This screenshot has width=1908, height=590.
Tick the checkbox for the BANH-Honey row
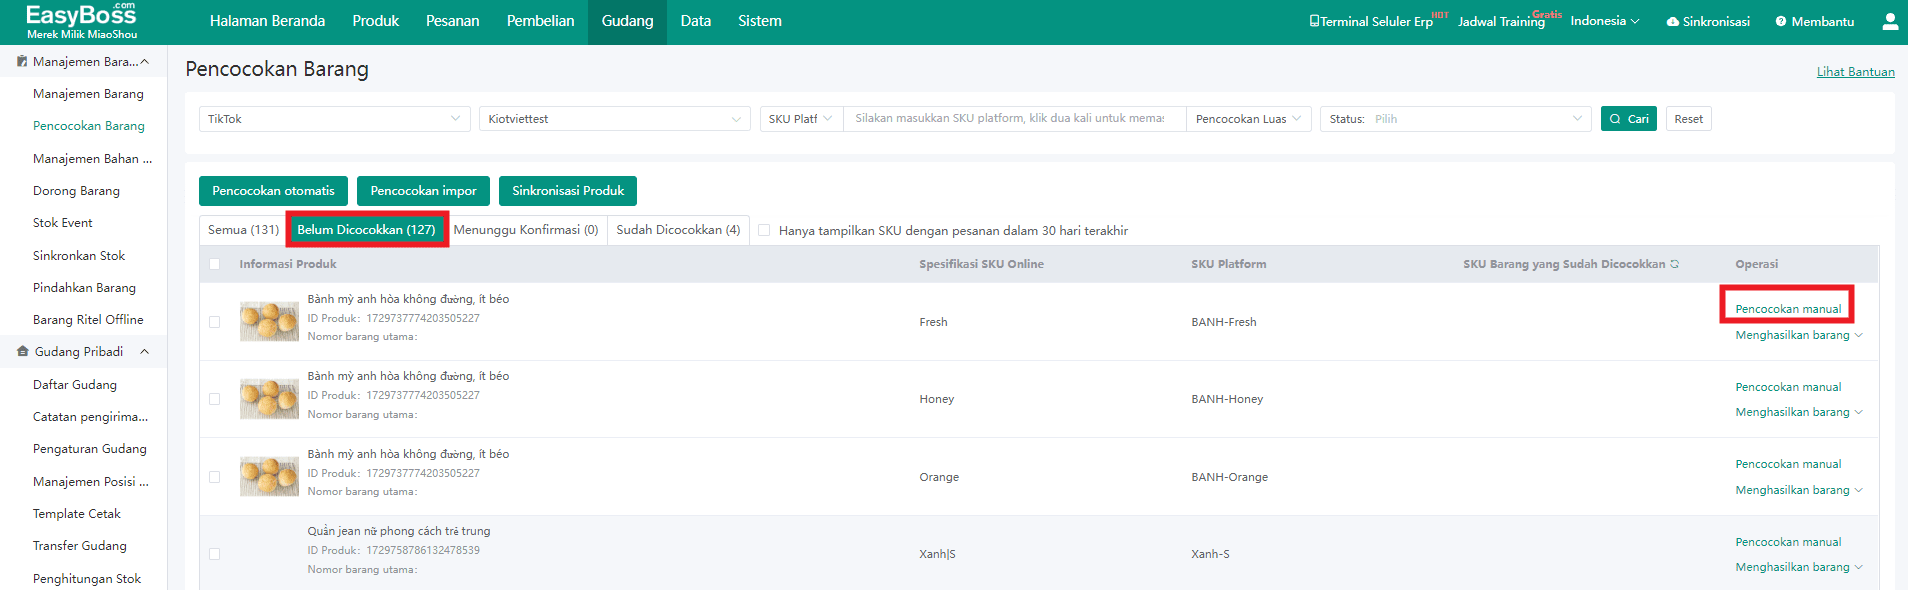coord(214,399)
